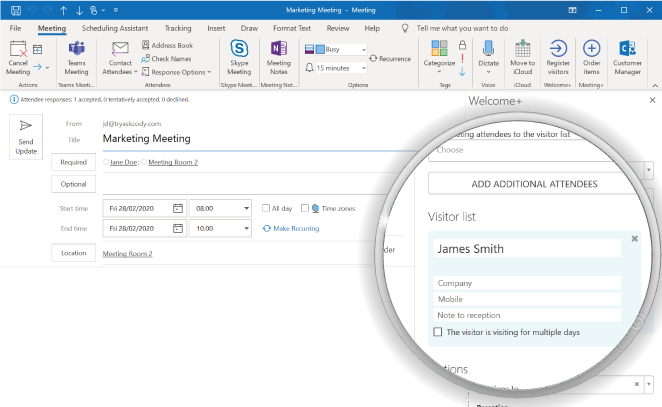Launch Customer Manager
The image size is (662, 407).
(627, 58)
